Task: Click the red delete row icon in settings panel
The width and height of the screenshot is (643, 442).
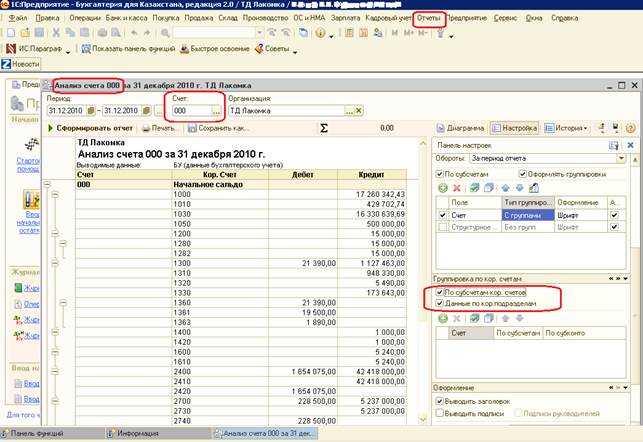Action: (x=457, y=187)
